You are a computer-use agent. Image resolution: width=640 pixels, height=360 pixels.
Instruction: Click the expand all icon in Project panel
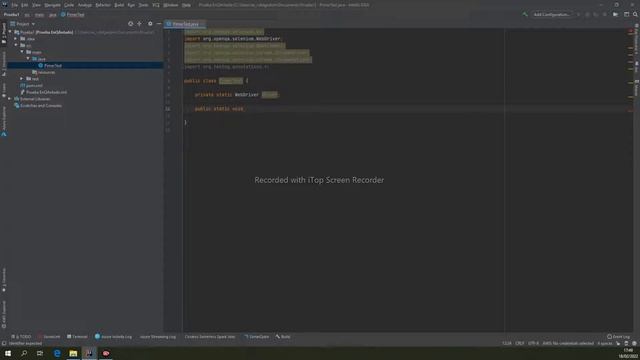click(140, 24)
